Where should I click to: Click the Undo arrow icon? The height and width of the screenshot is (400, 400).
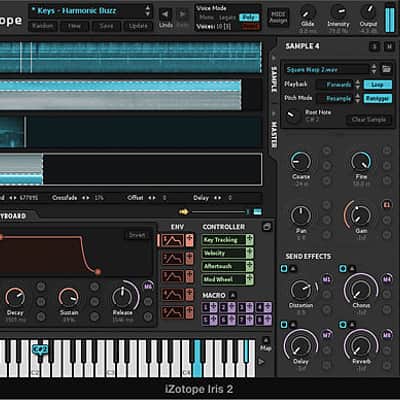(x=165, y=15)
